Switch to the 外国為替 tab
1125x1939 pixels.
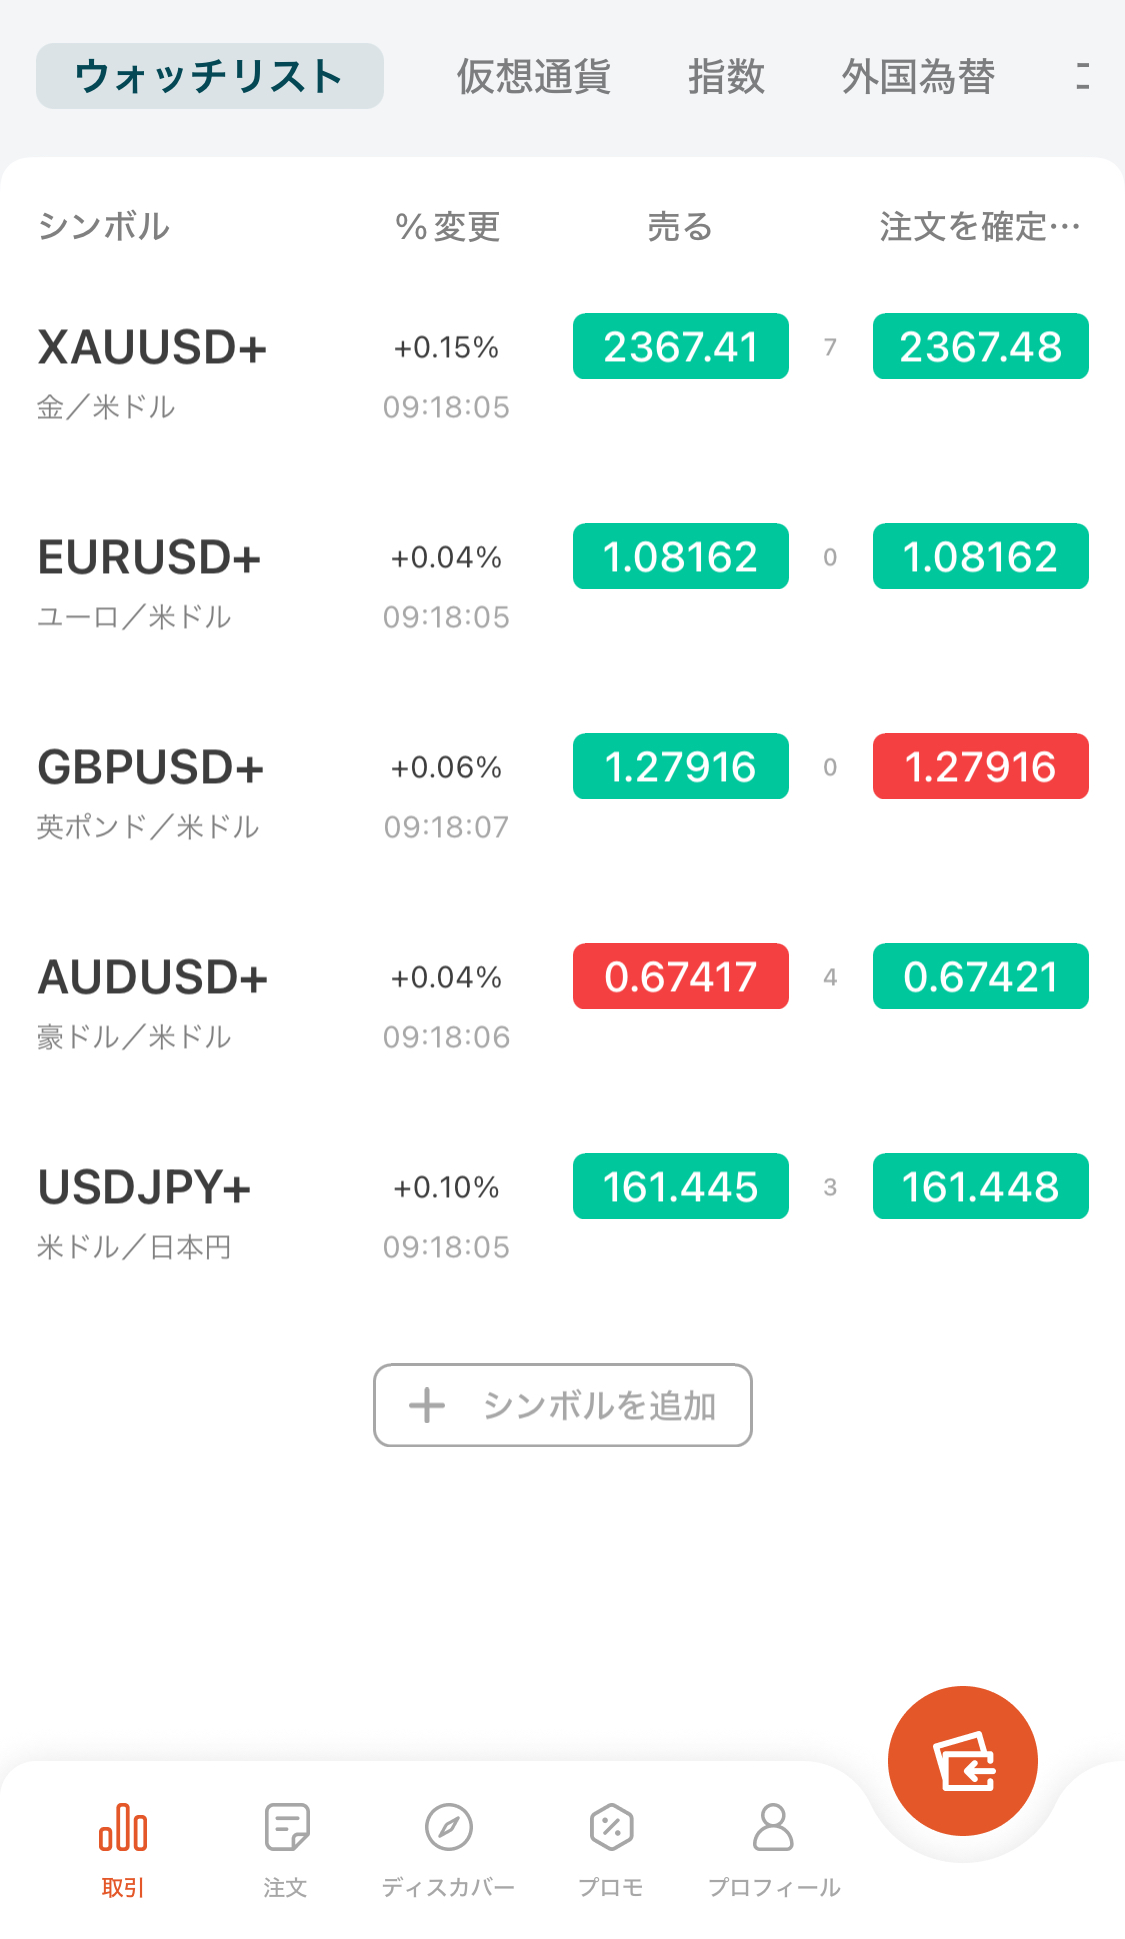(x=918, y=76)
